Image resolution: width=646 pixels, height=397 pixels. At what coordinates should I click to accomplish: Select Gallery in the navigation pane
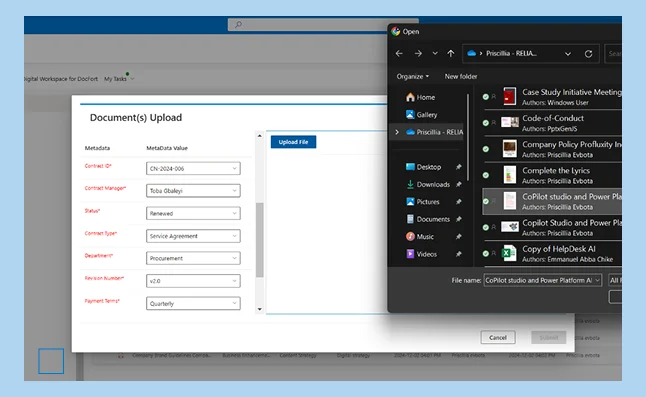click(x=421, y=115)
